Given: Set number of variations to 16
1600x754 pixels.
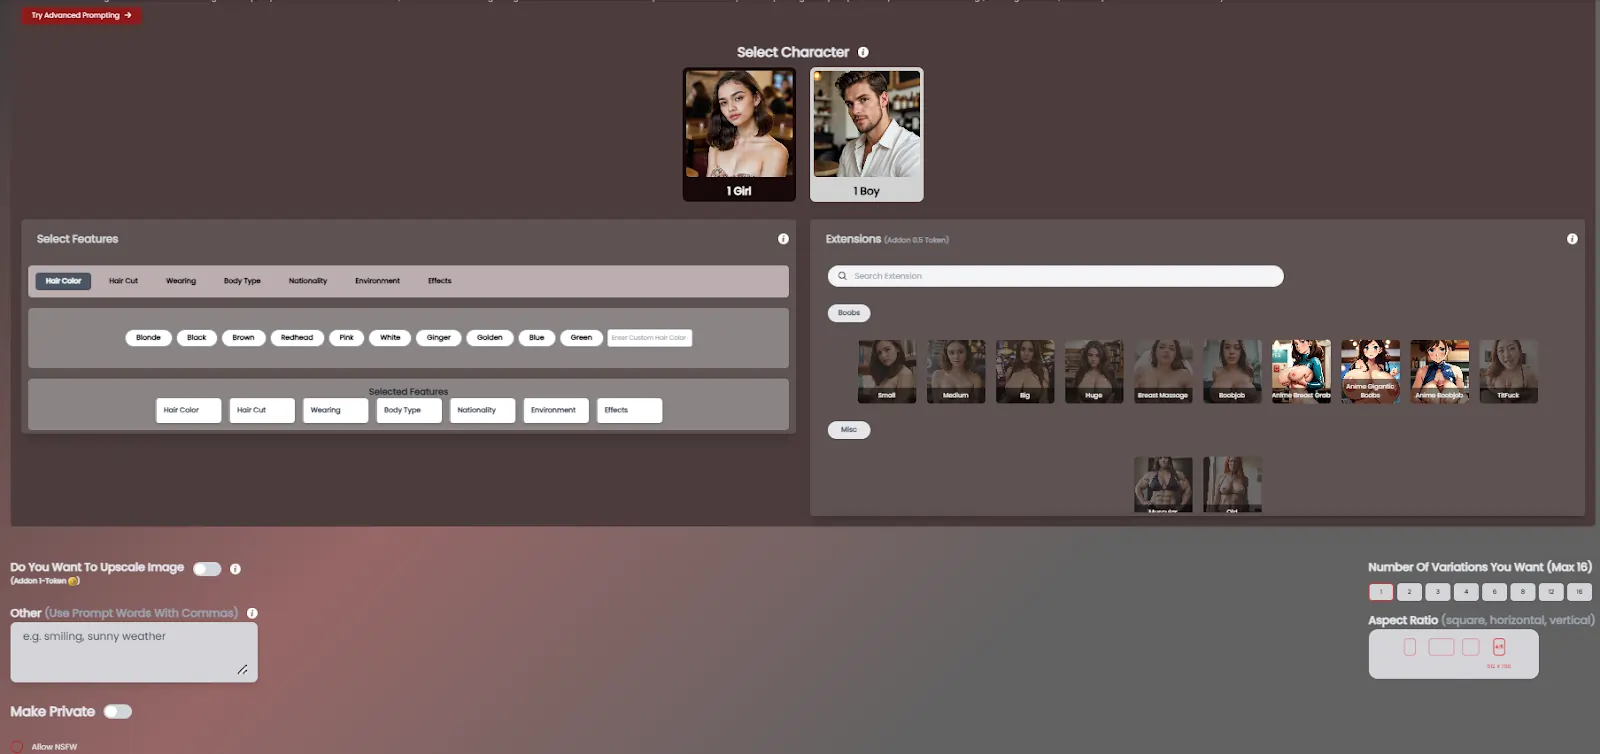Looking at the screenshot, I should click(x=1579, y=592).
